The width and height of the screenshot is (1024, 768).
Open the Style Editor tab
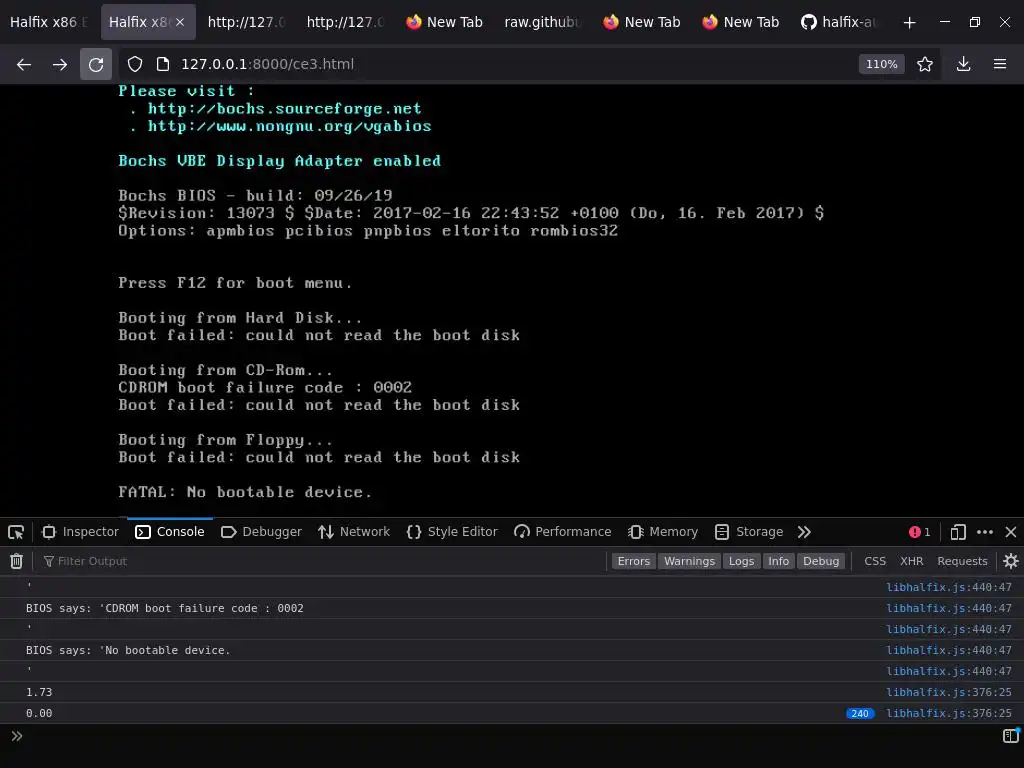coord(452,532)
